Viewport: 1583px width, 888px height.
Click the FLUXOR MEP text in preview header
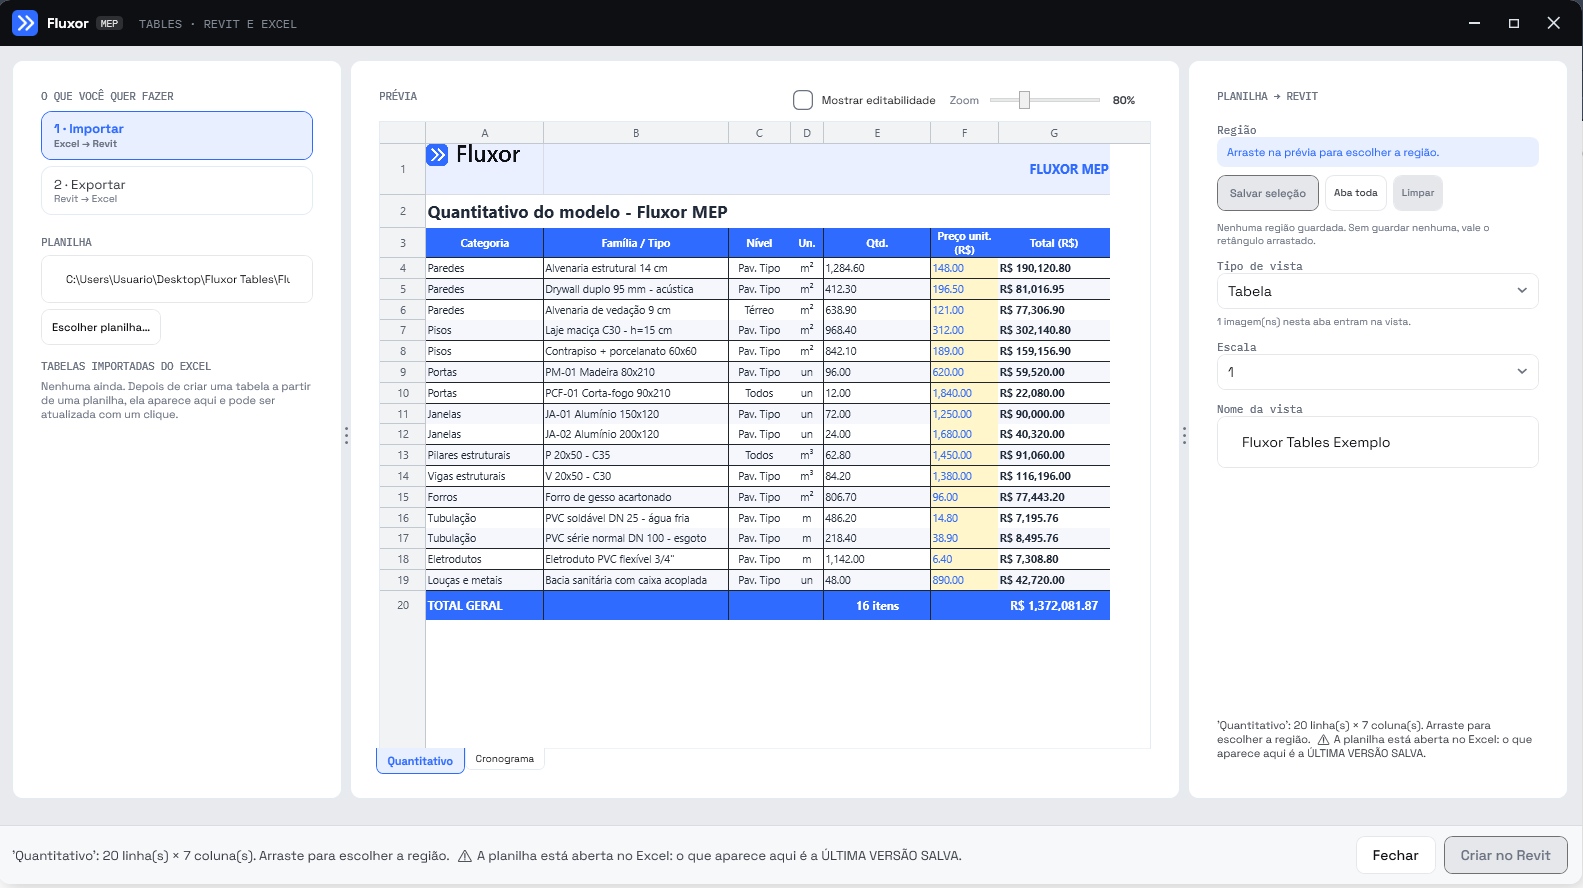(x=1069, y=169)
